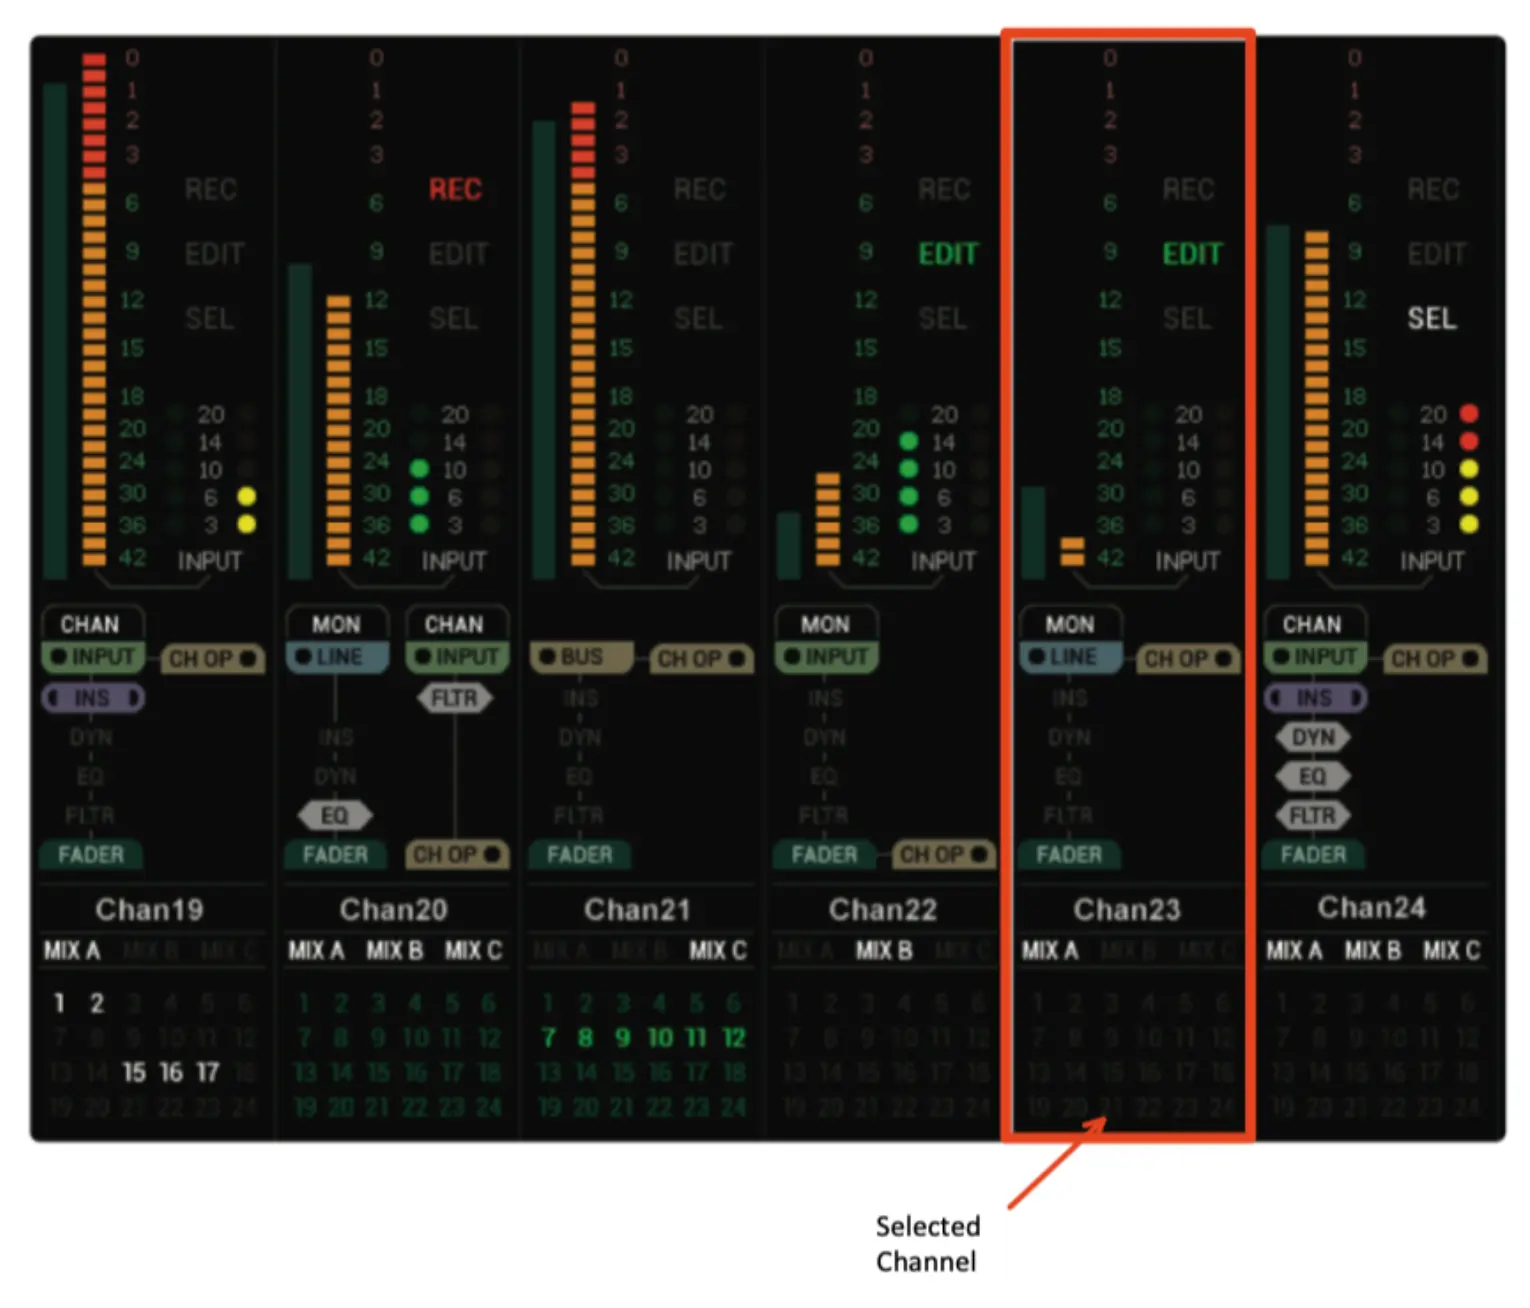Image resolution: width=1530 pixels, height=1308 pixels.
Task: Click the FADER block on Chan19
Action: click(x=91, y=855)
